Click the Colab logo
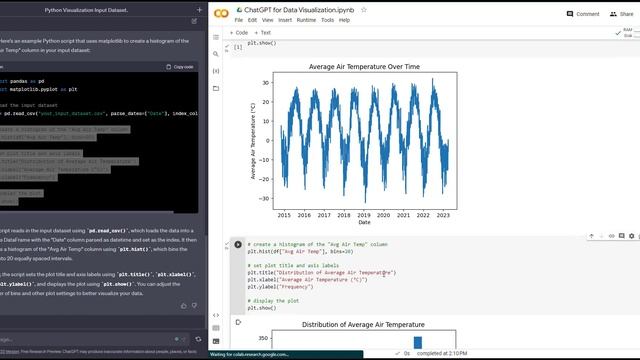The width and height of the screenshot is (640, 360). [221, 13]
